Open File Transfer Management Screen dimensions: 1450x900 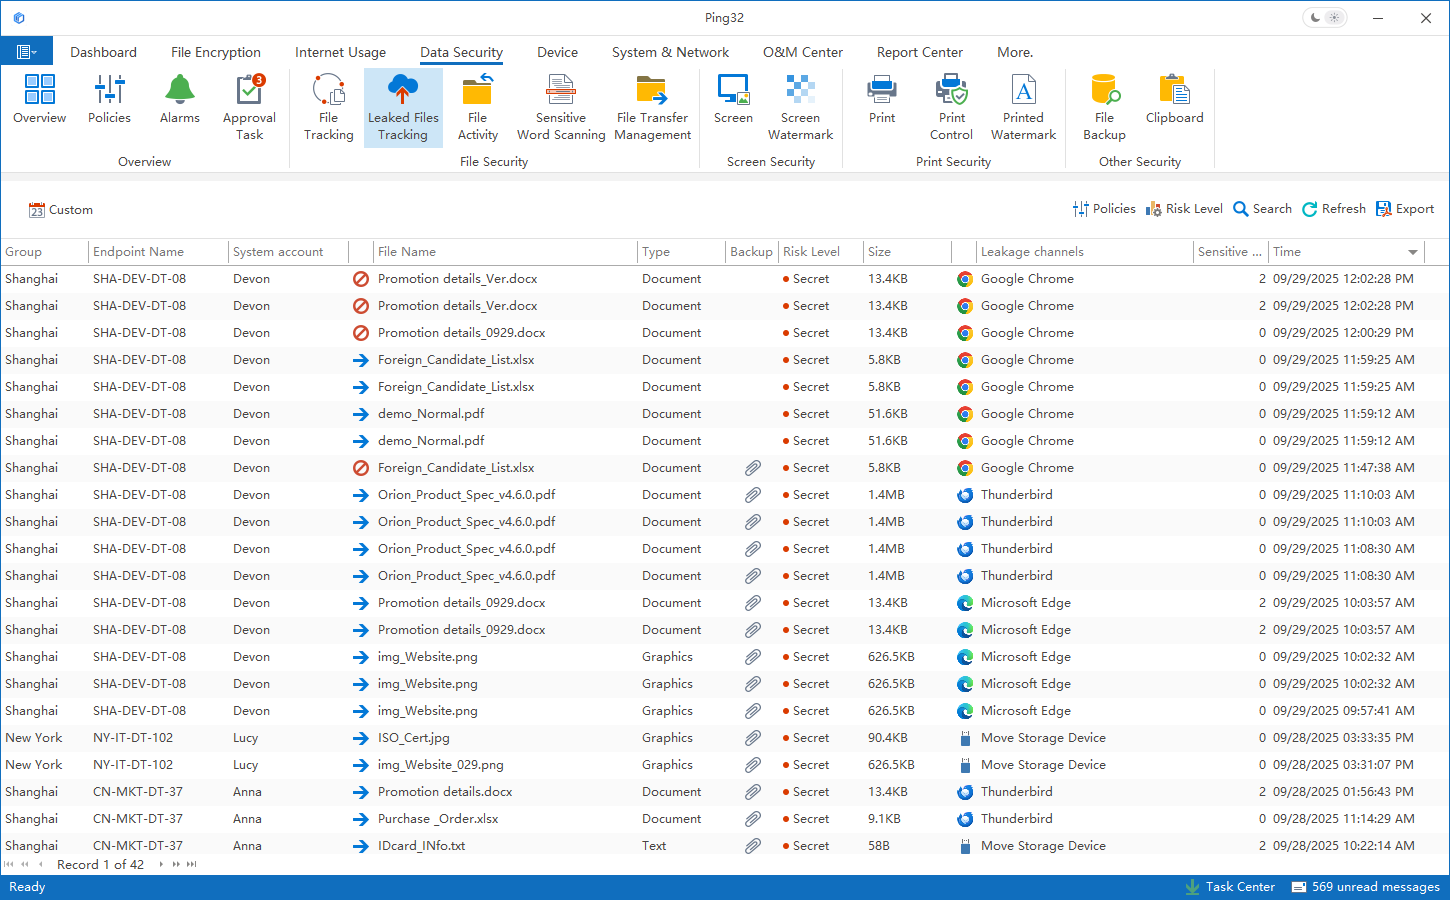pos(652,107)
